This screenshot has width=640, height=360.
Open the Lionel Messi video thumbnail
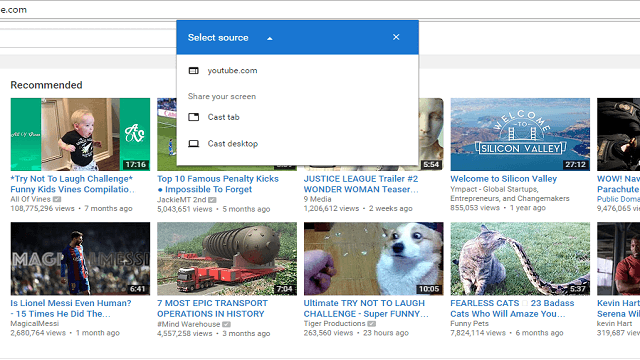click(80, 258)
